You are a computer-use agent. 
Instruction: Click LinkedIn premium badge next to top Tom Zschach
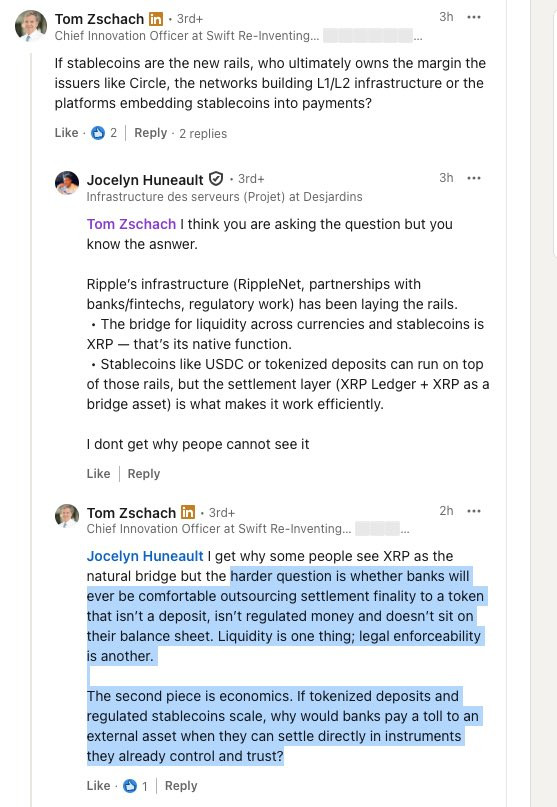(156, 19)
